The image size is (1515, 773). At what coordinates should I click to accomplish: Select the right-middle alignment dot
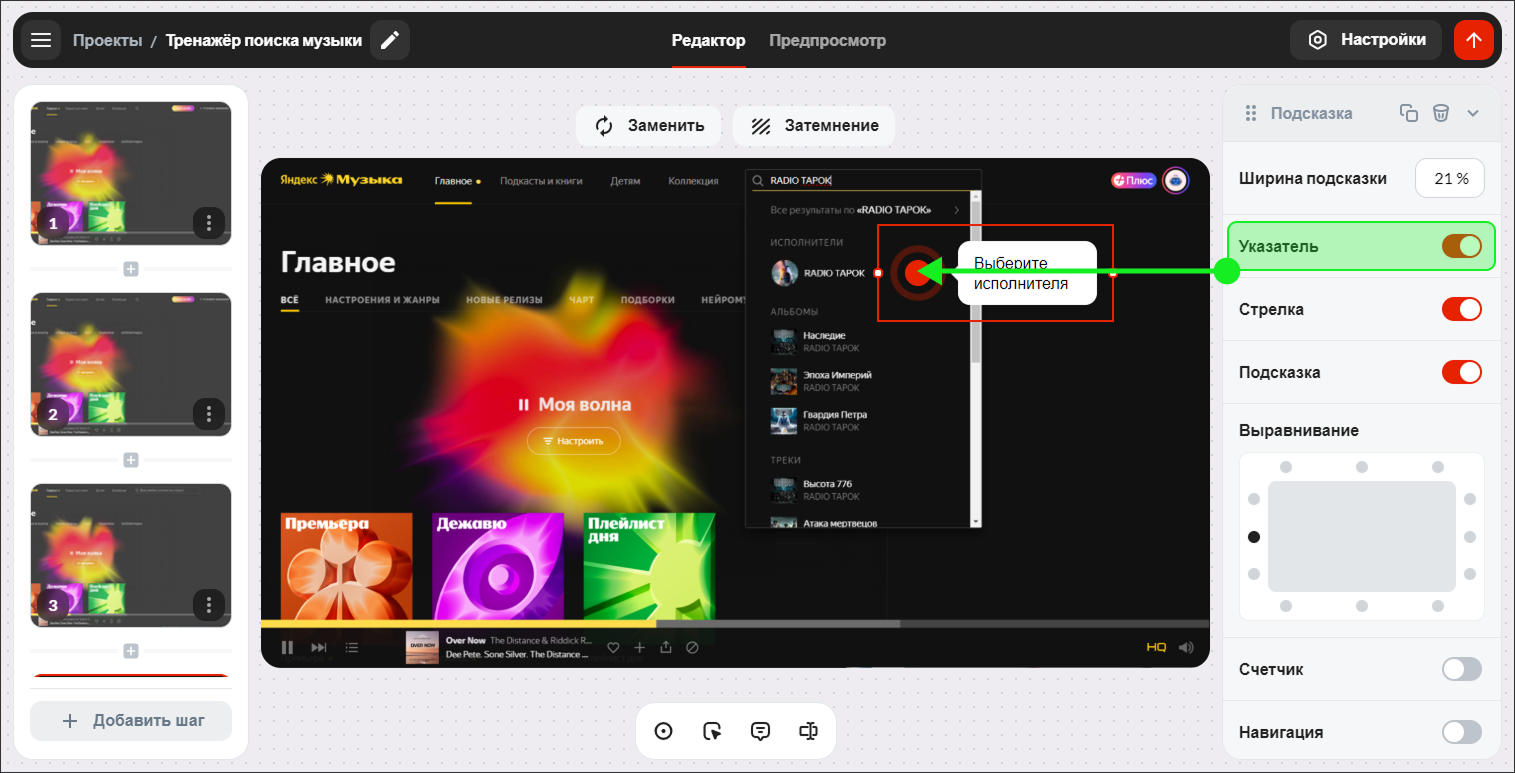[x=1470, y=537]
